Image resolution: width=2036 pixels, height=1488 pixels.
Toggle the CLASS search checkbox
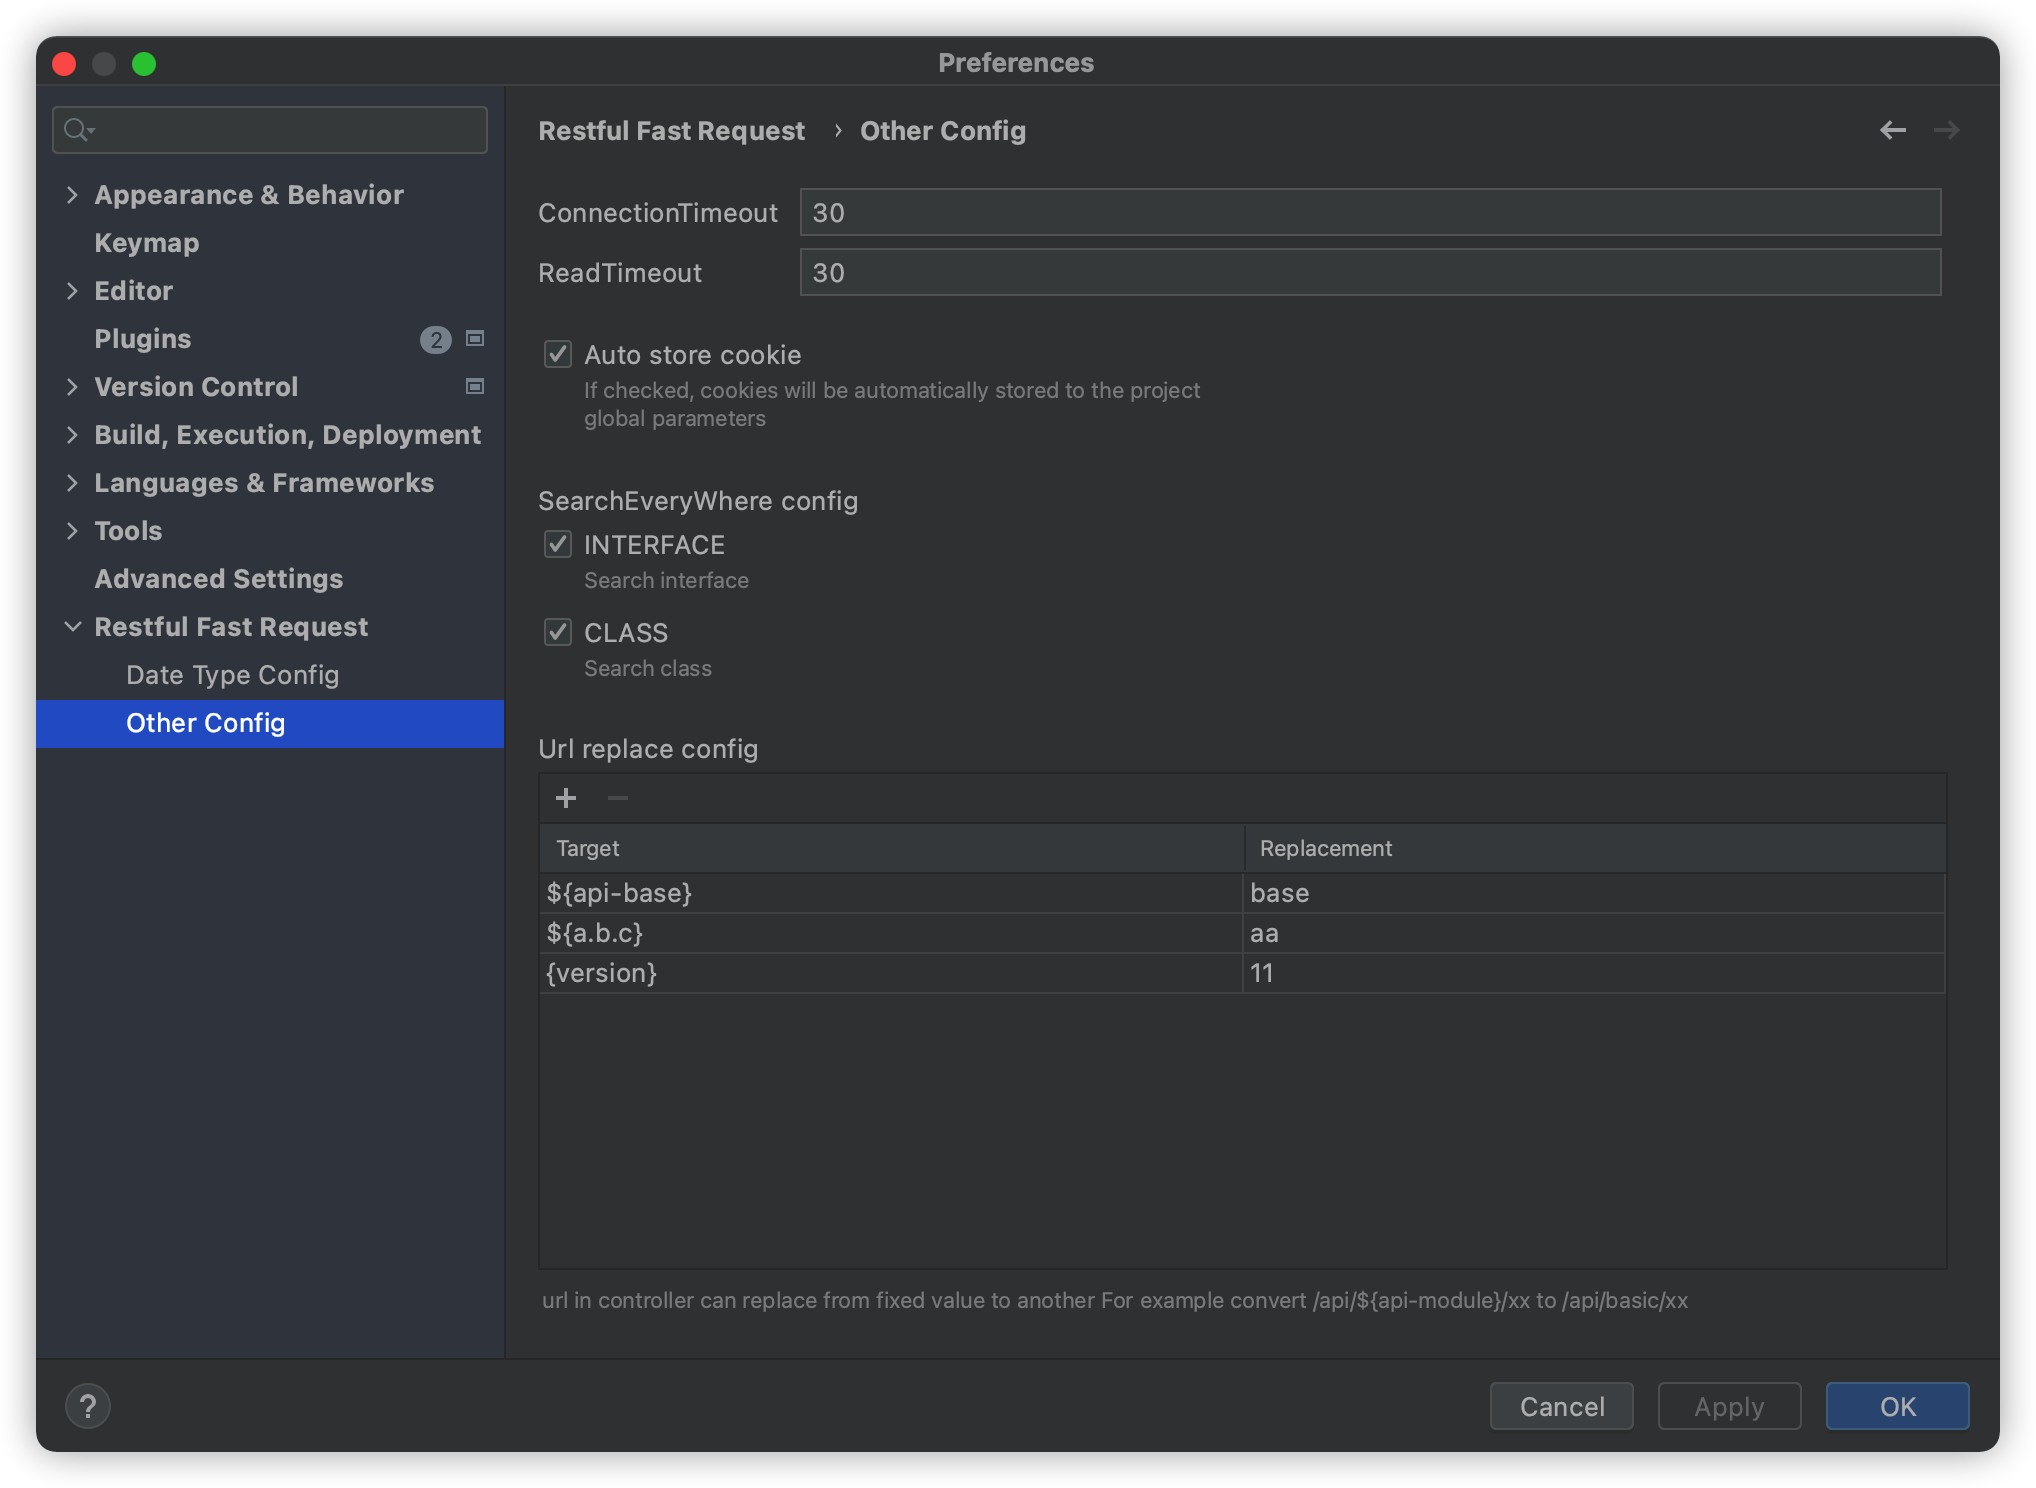coord(558,632)
